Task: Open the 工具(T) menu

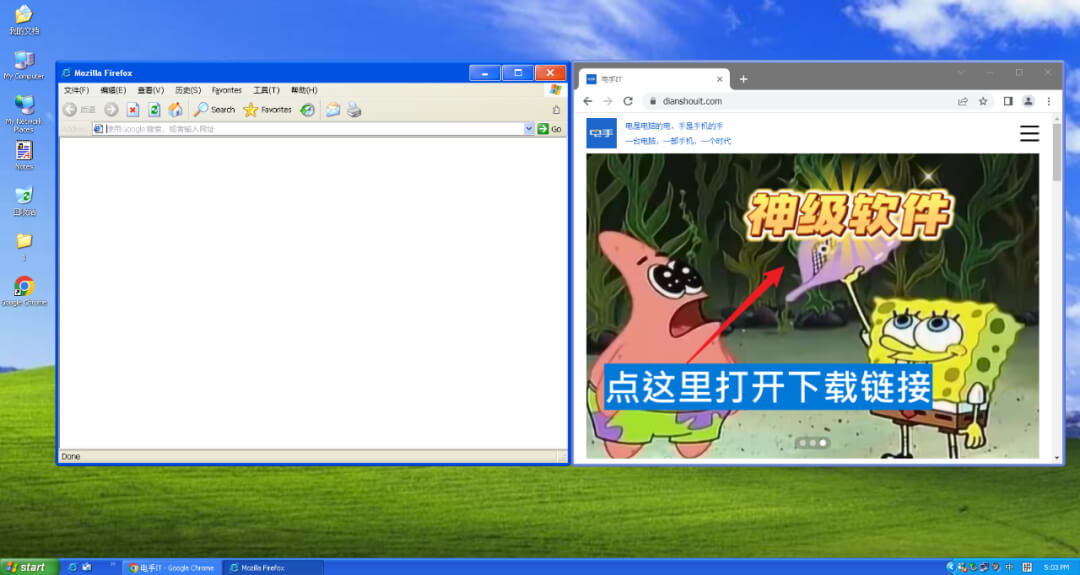Action: [x=266, y=90]
